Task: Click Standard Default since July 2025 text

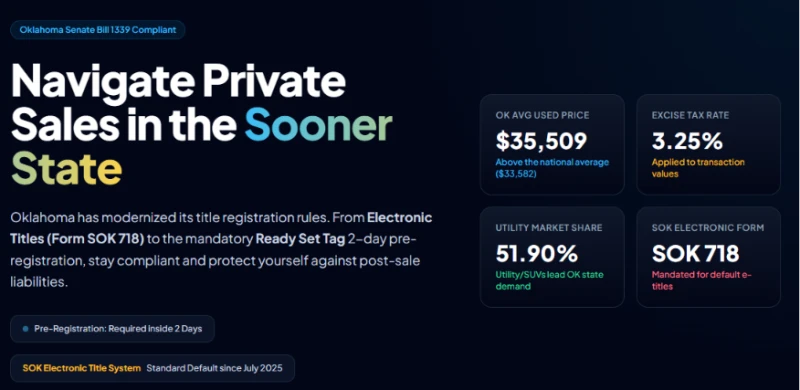Action: coord(214,368)
